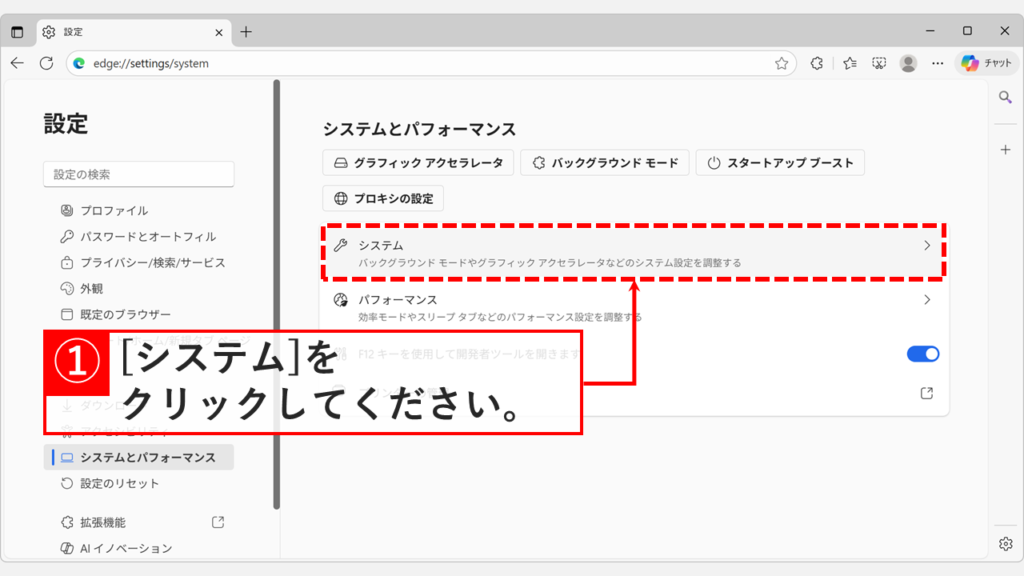Start a Web Capture screenshot
This screenshot has height=576, width=1024.
tap(879, 62)
